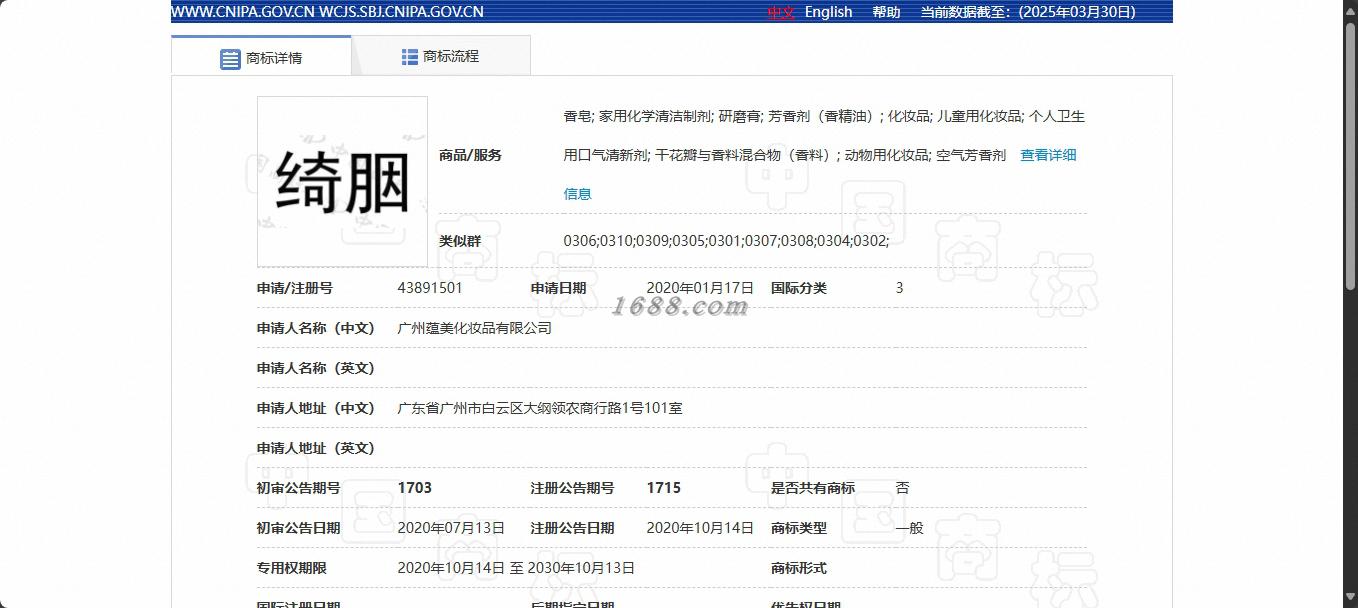Click the 申请/注册号 label
This screenshot has width=1358, height=608.
[295, 288]
